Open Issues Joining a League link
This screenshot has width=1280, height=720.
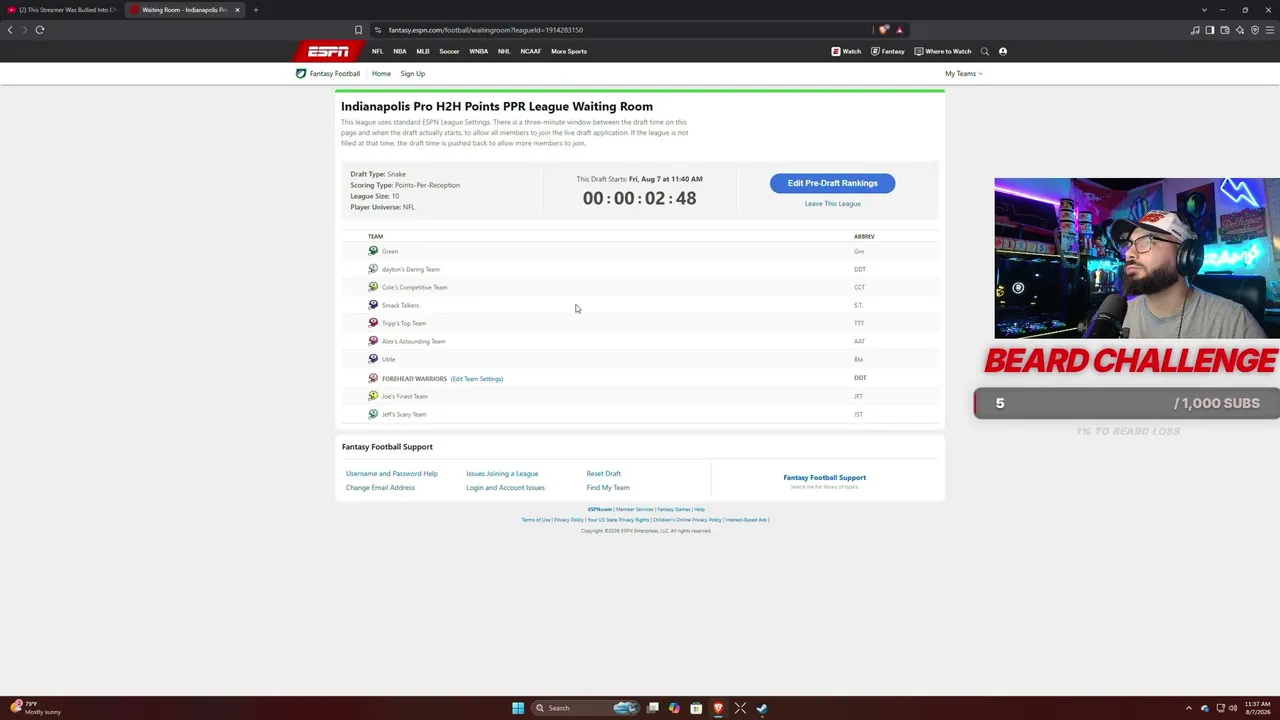(x=502, y=474)
